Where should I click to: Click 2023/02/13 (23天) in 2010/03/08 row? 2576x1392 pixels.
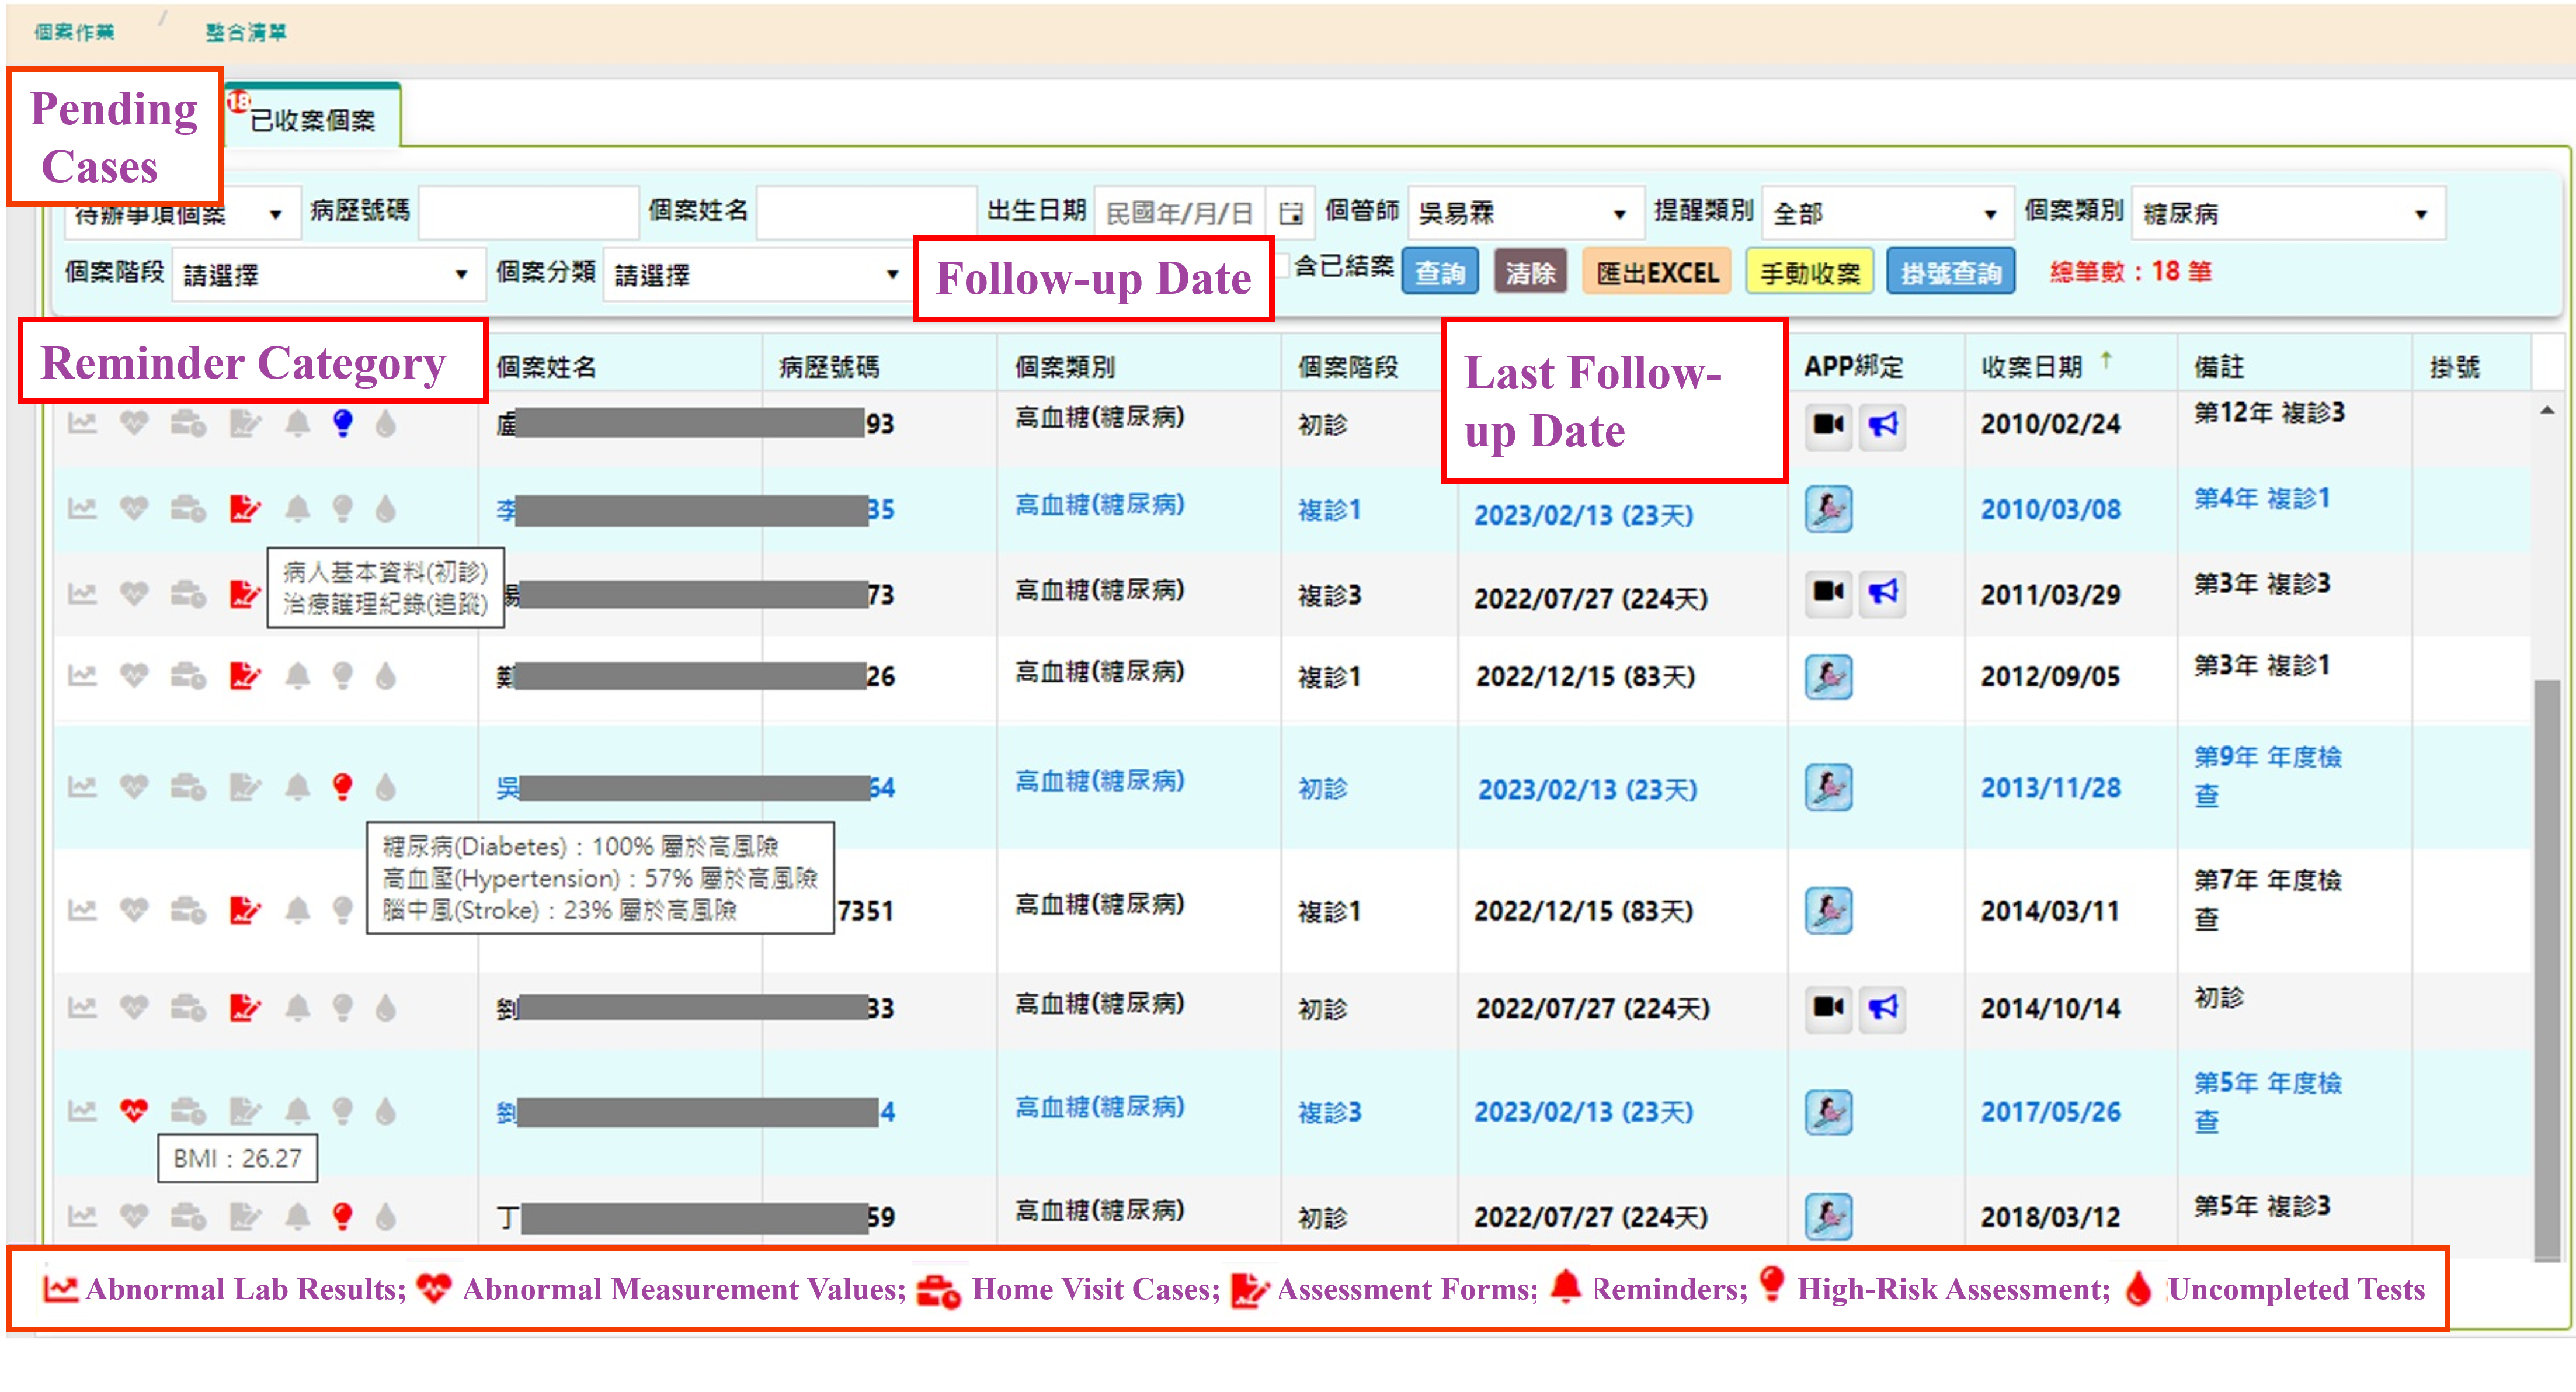[1583, 514]
